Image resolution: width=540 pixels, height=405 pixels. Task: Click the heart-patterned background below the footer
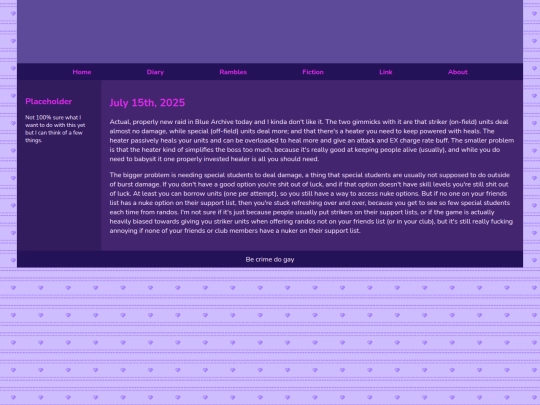point(270,336)
